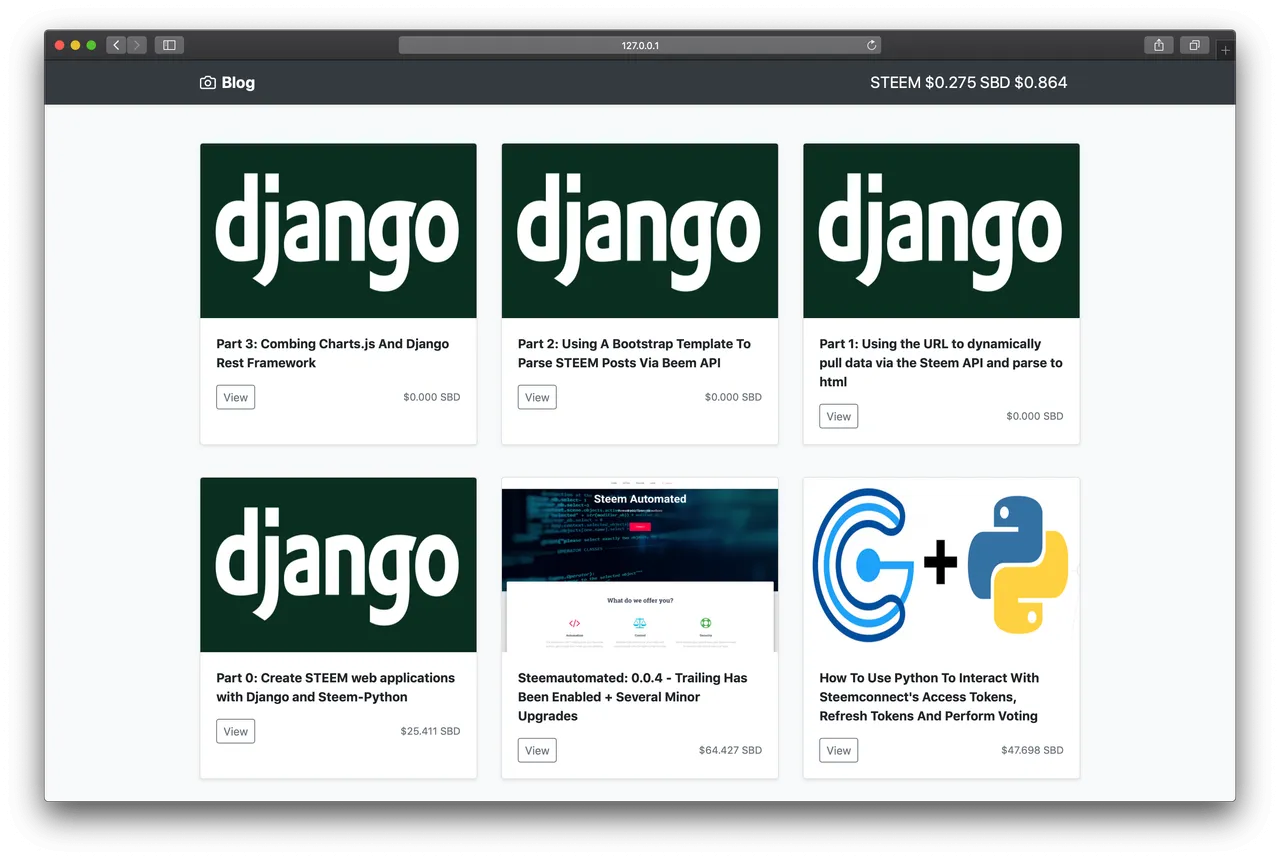
Task: View the Steemconnect access tokens post
Action: point(839,750)
